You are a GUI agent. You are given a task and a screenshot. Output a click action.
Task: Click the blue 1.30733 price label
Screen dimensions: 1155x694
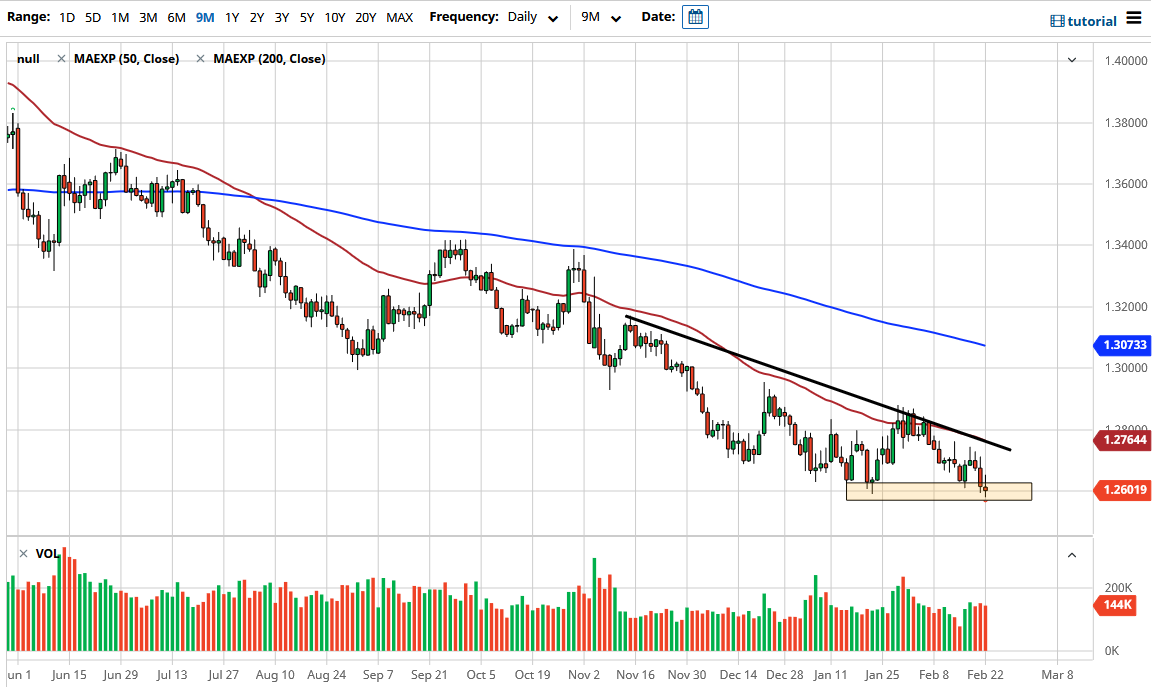[x=1122, y=344]
